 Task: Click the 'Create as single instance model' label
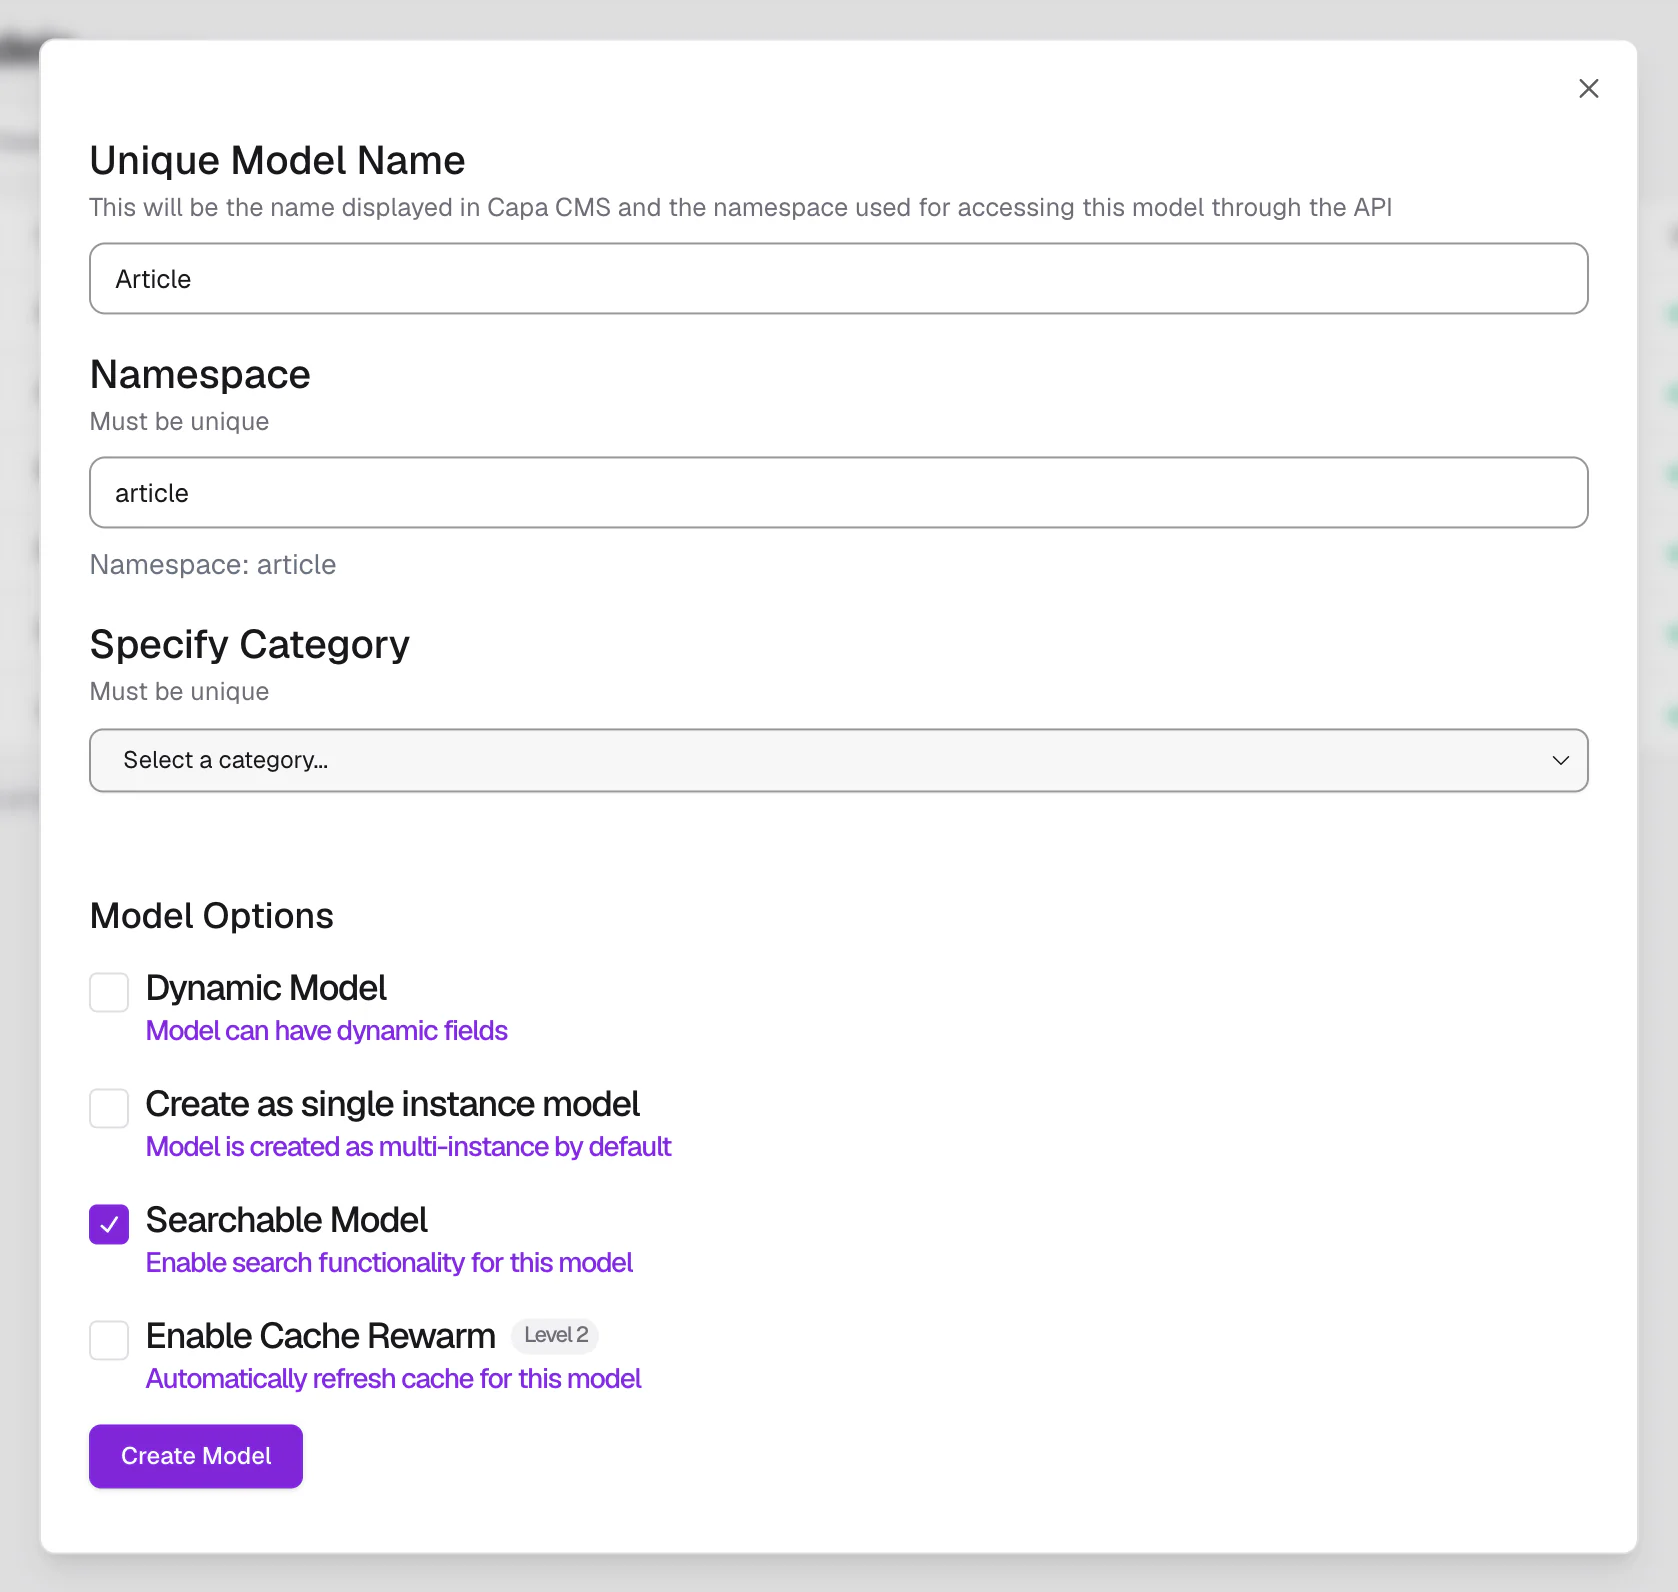(393, 1104)
